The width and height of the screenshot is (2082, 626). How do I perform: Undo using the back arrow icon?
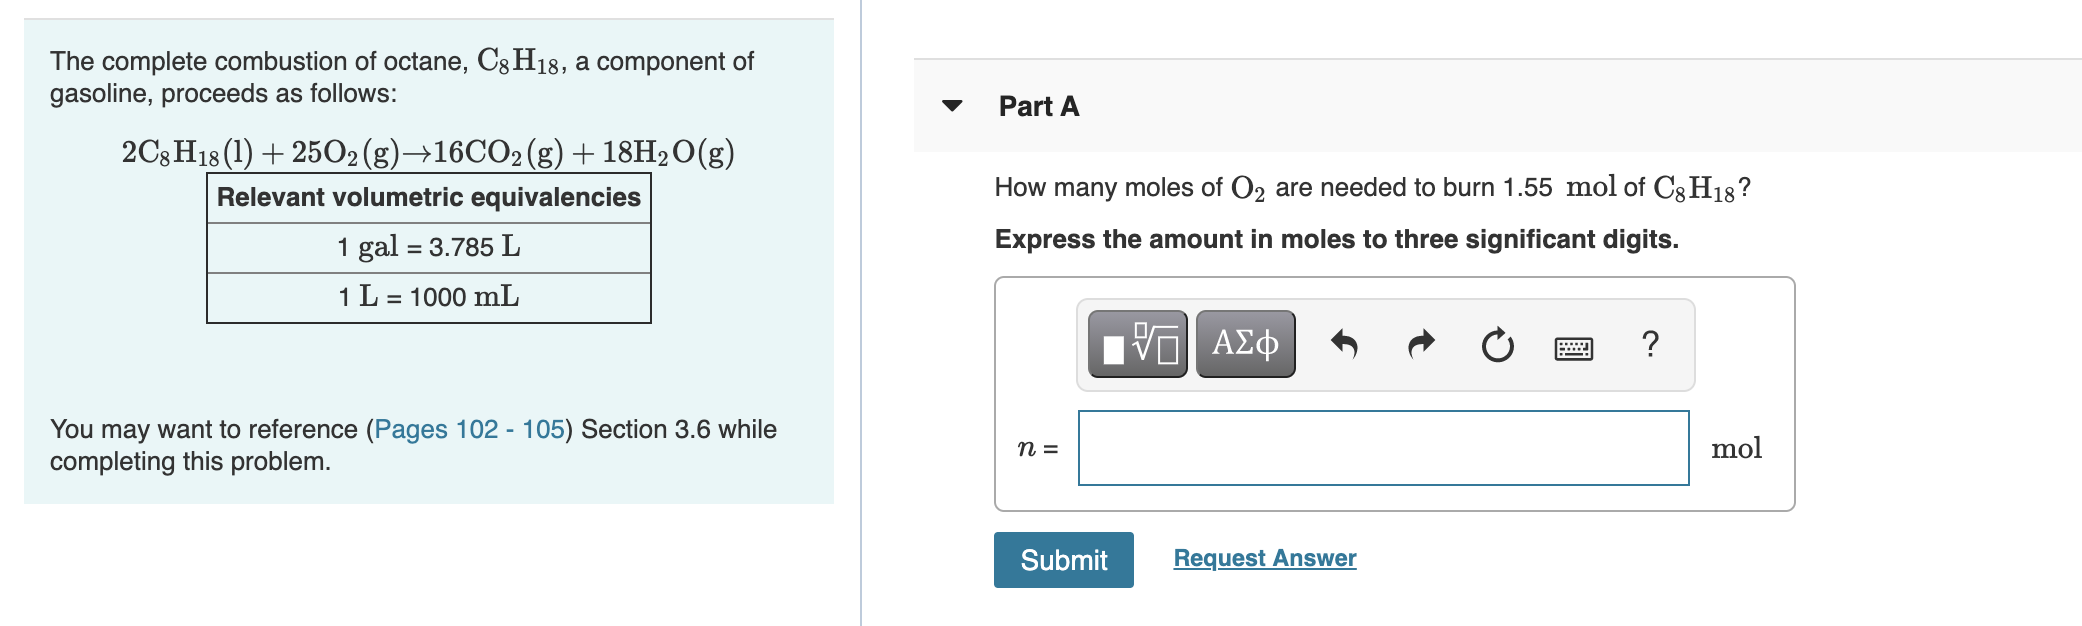pyautogui.click(x=1345, y=342)
